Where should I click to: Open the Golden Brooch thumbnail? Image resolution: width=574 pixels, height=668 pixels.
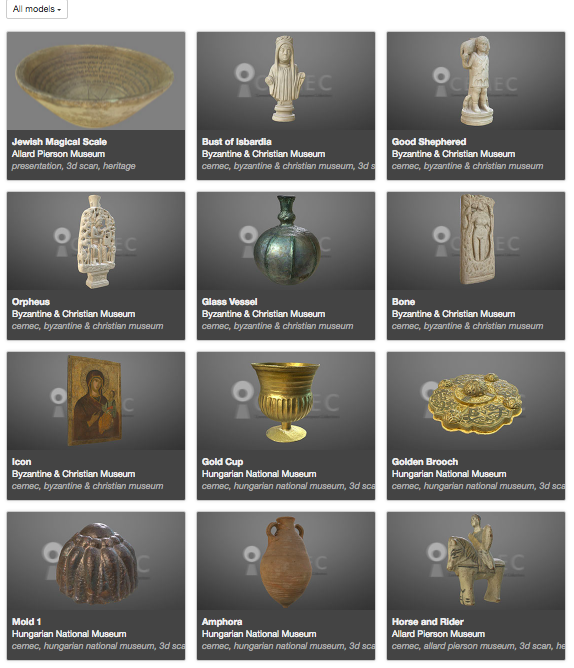click(x=476, y=401)
